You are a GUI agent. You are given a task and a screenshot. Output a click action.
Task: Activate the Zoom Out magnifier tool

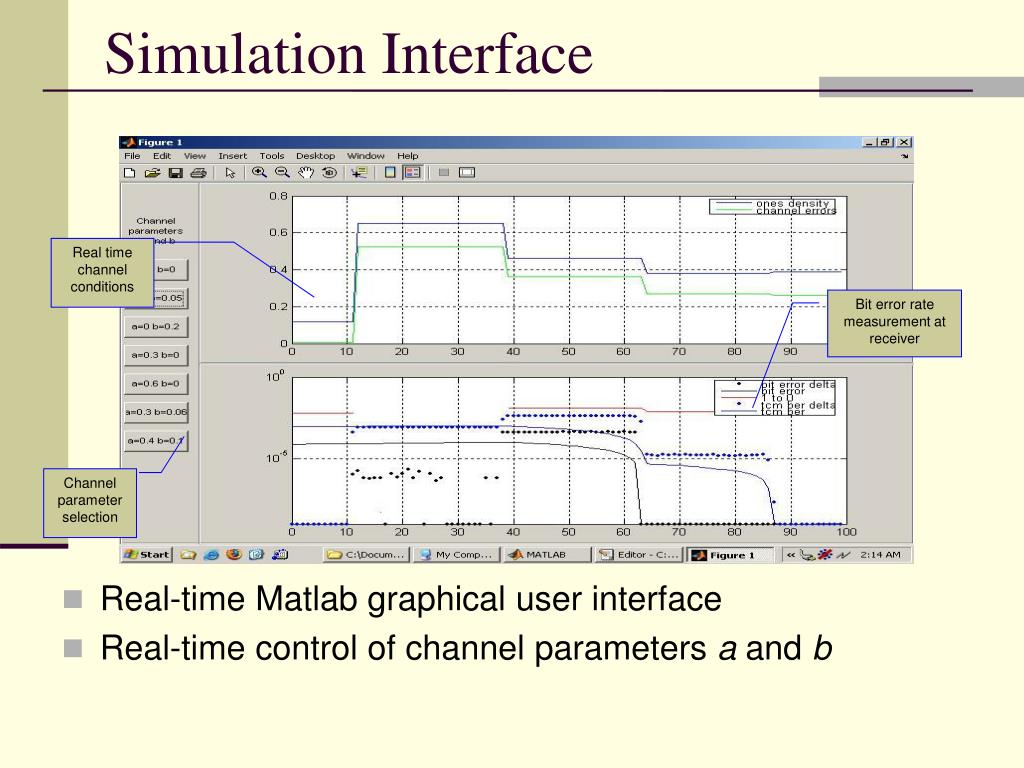point(282,172)
